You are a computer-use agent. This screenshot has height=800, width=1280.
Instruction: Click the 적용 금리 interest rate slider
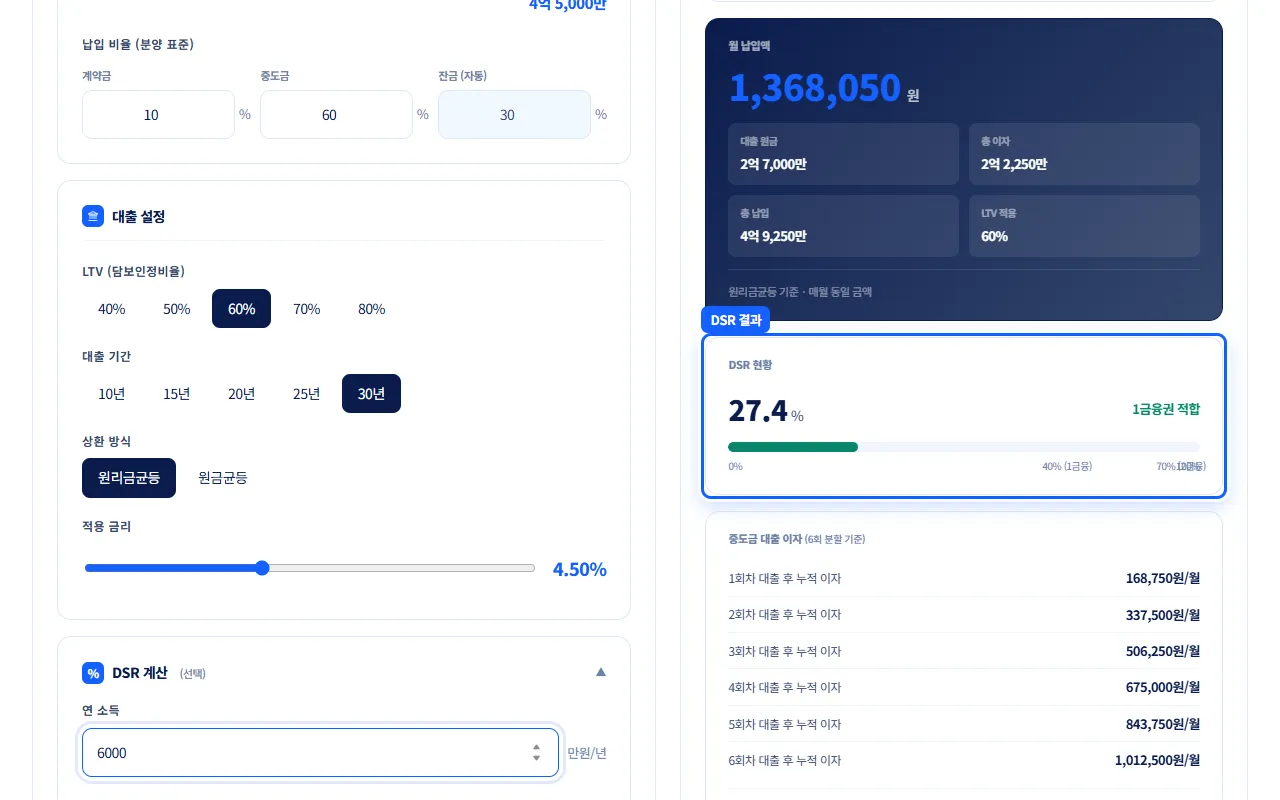310,568
